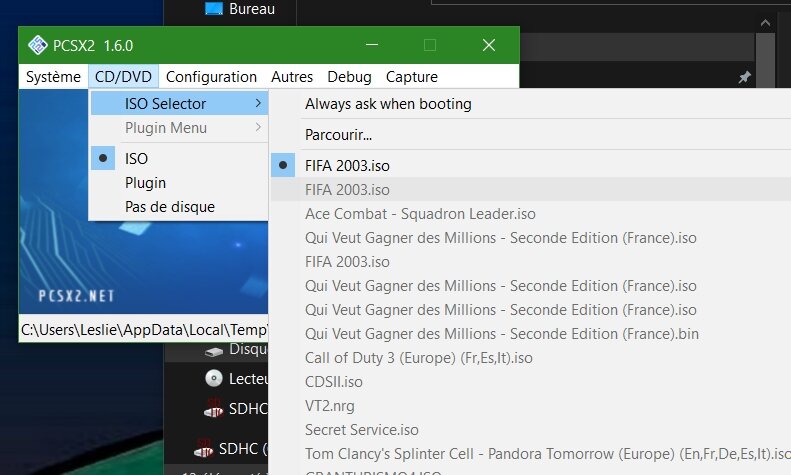Click Parcourir... to browse for ISO

pos(338,134)
